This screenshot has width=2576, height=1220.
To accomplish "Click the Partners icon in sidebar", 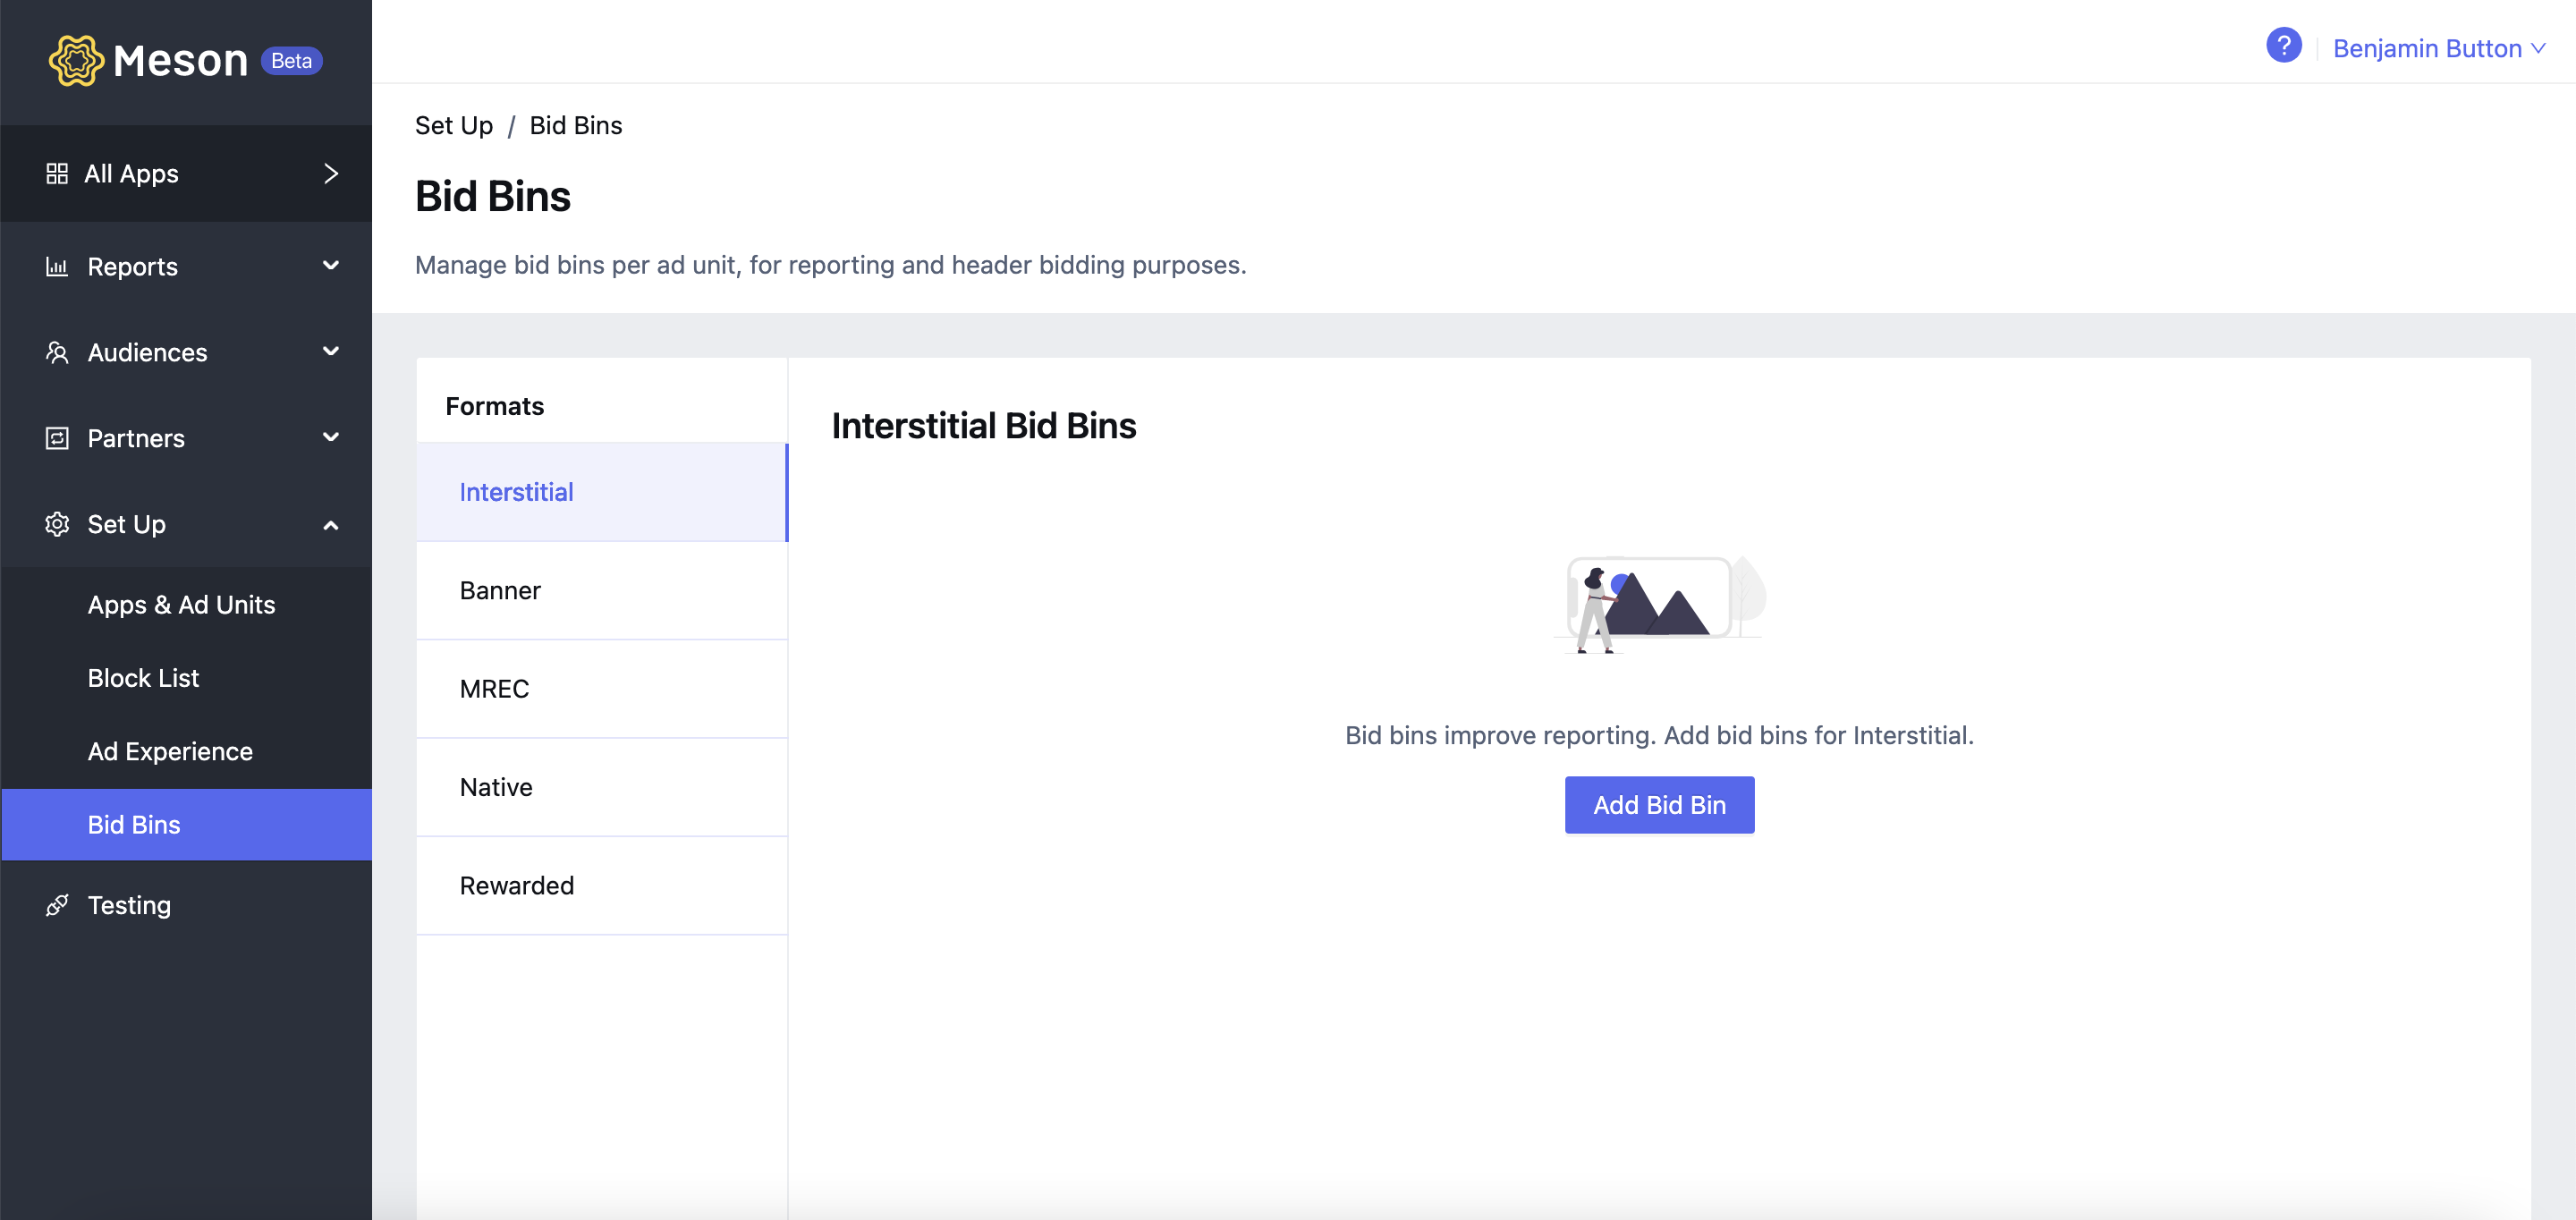I will pos(57,438).
